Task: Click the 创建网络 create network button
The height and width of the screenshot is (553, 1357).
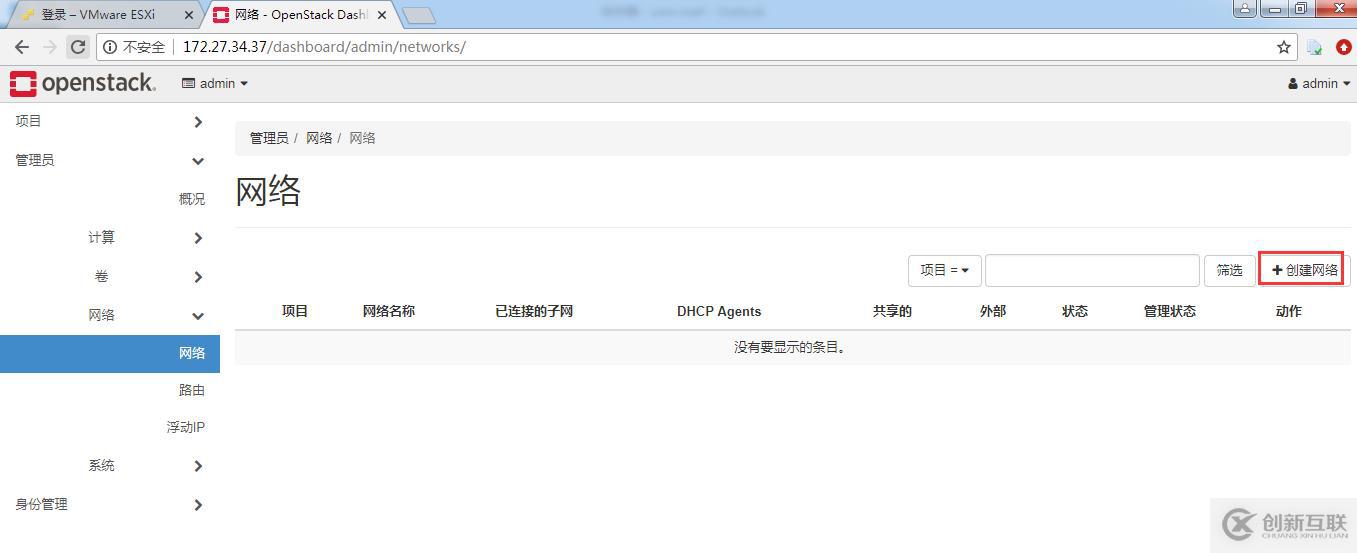Action: coord(1304,270)
